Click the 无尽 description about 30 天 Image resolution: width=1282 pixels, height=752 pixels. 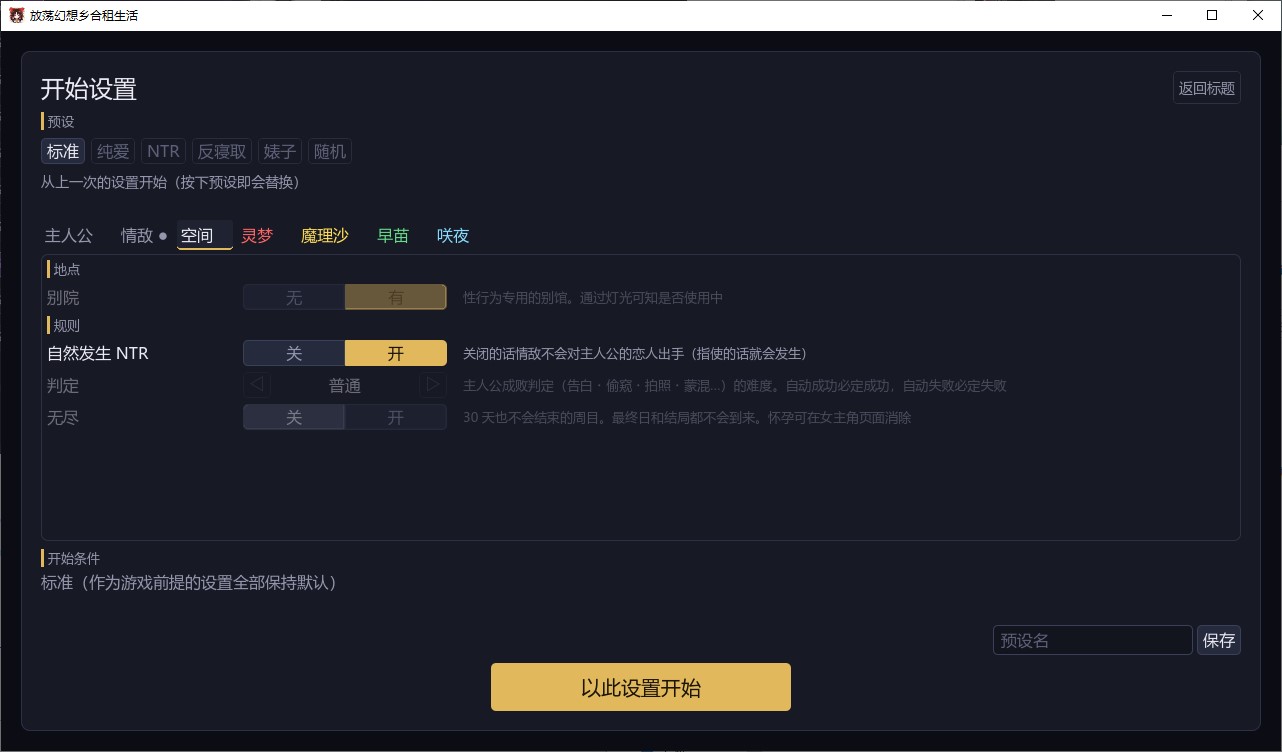pos(687,417)
